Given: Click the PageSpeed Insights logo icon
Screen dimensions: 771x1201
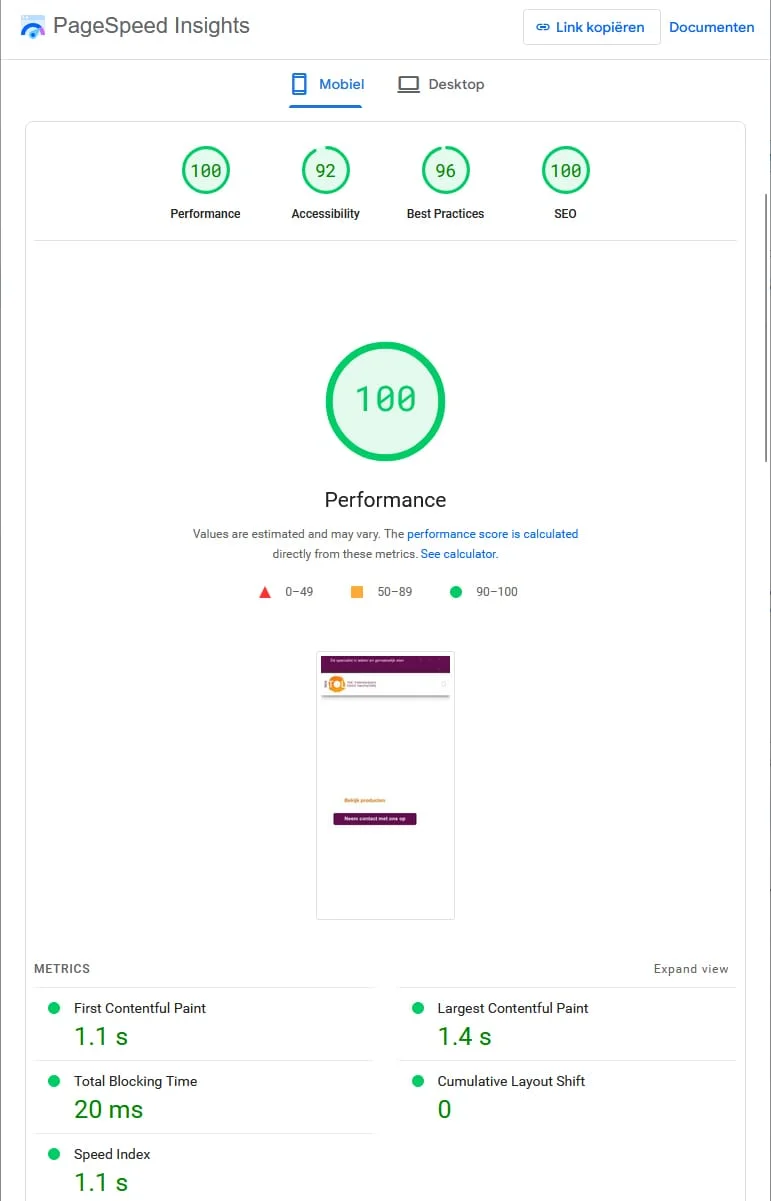Looking at the screenshot, I should (x=32, y=27).
